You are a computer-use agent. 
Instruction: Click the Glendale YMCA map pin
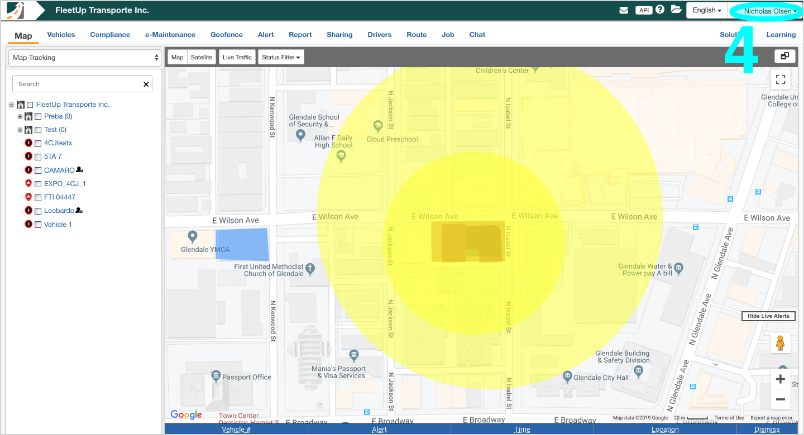(x=192, y=236)
